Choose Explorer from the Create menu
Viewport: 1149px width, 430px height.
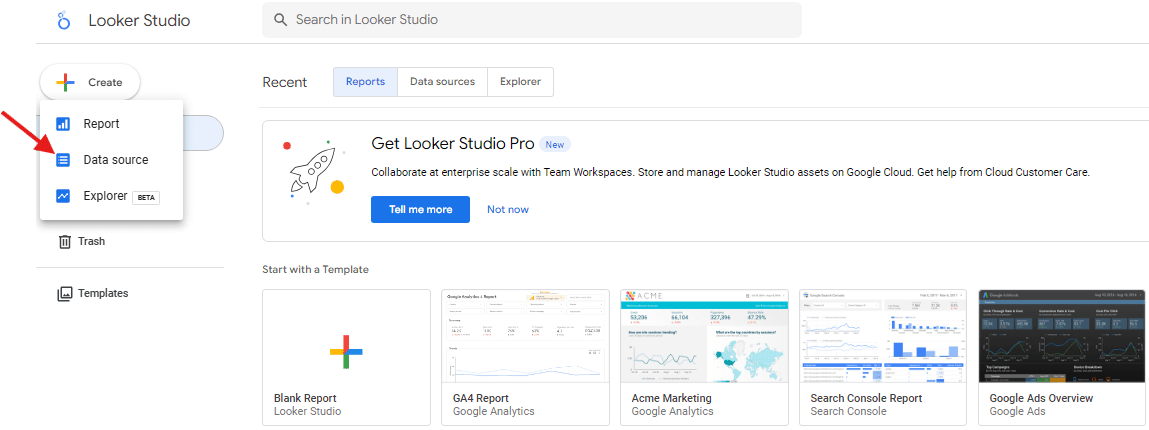111,196
